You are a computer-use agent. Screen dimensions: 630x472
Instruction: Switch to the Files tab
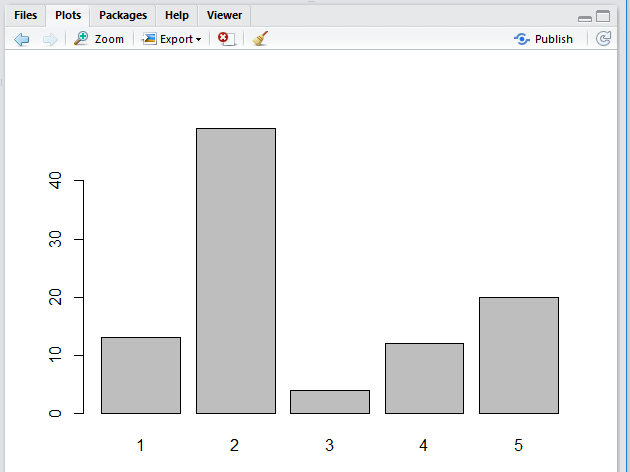pos(25,15)
